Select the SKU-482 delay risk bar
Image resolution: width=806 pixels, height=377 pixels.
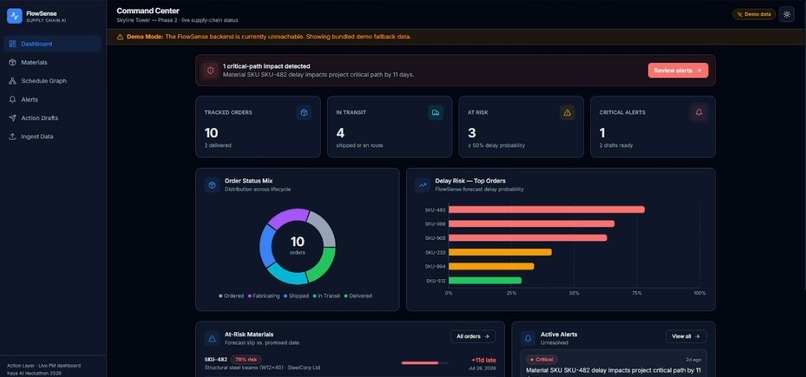click(x=546, y=209)
